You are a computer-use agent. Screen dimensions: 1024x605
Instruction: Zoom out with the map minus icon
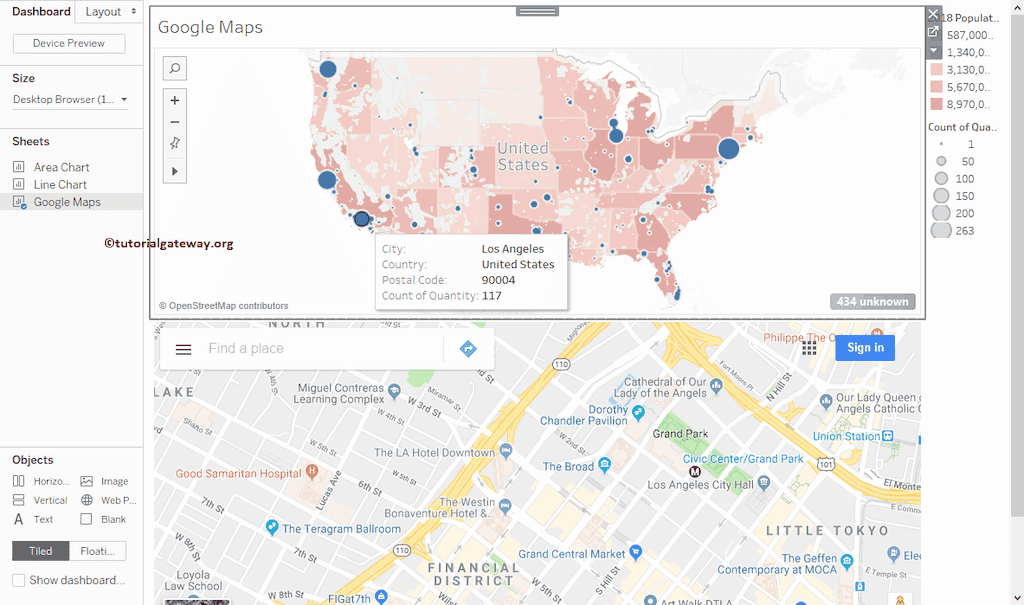(175, 122)
